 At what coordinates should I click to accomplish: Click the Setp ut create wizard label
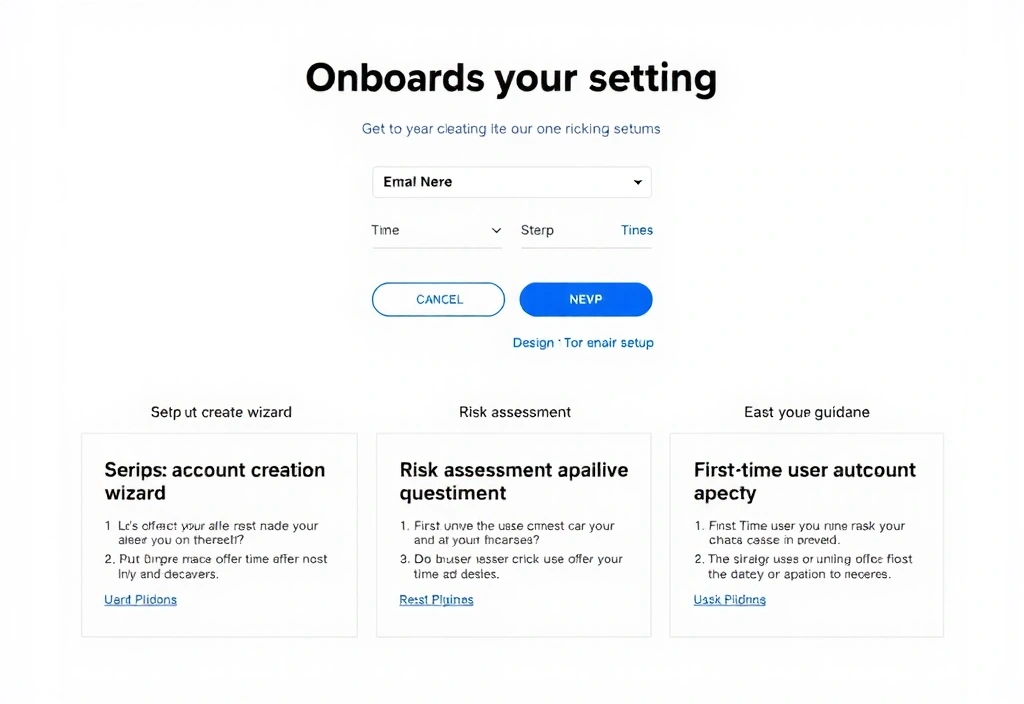pos(221,412)
